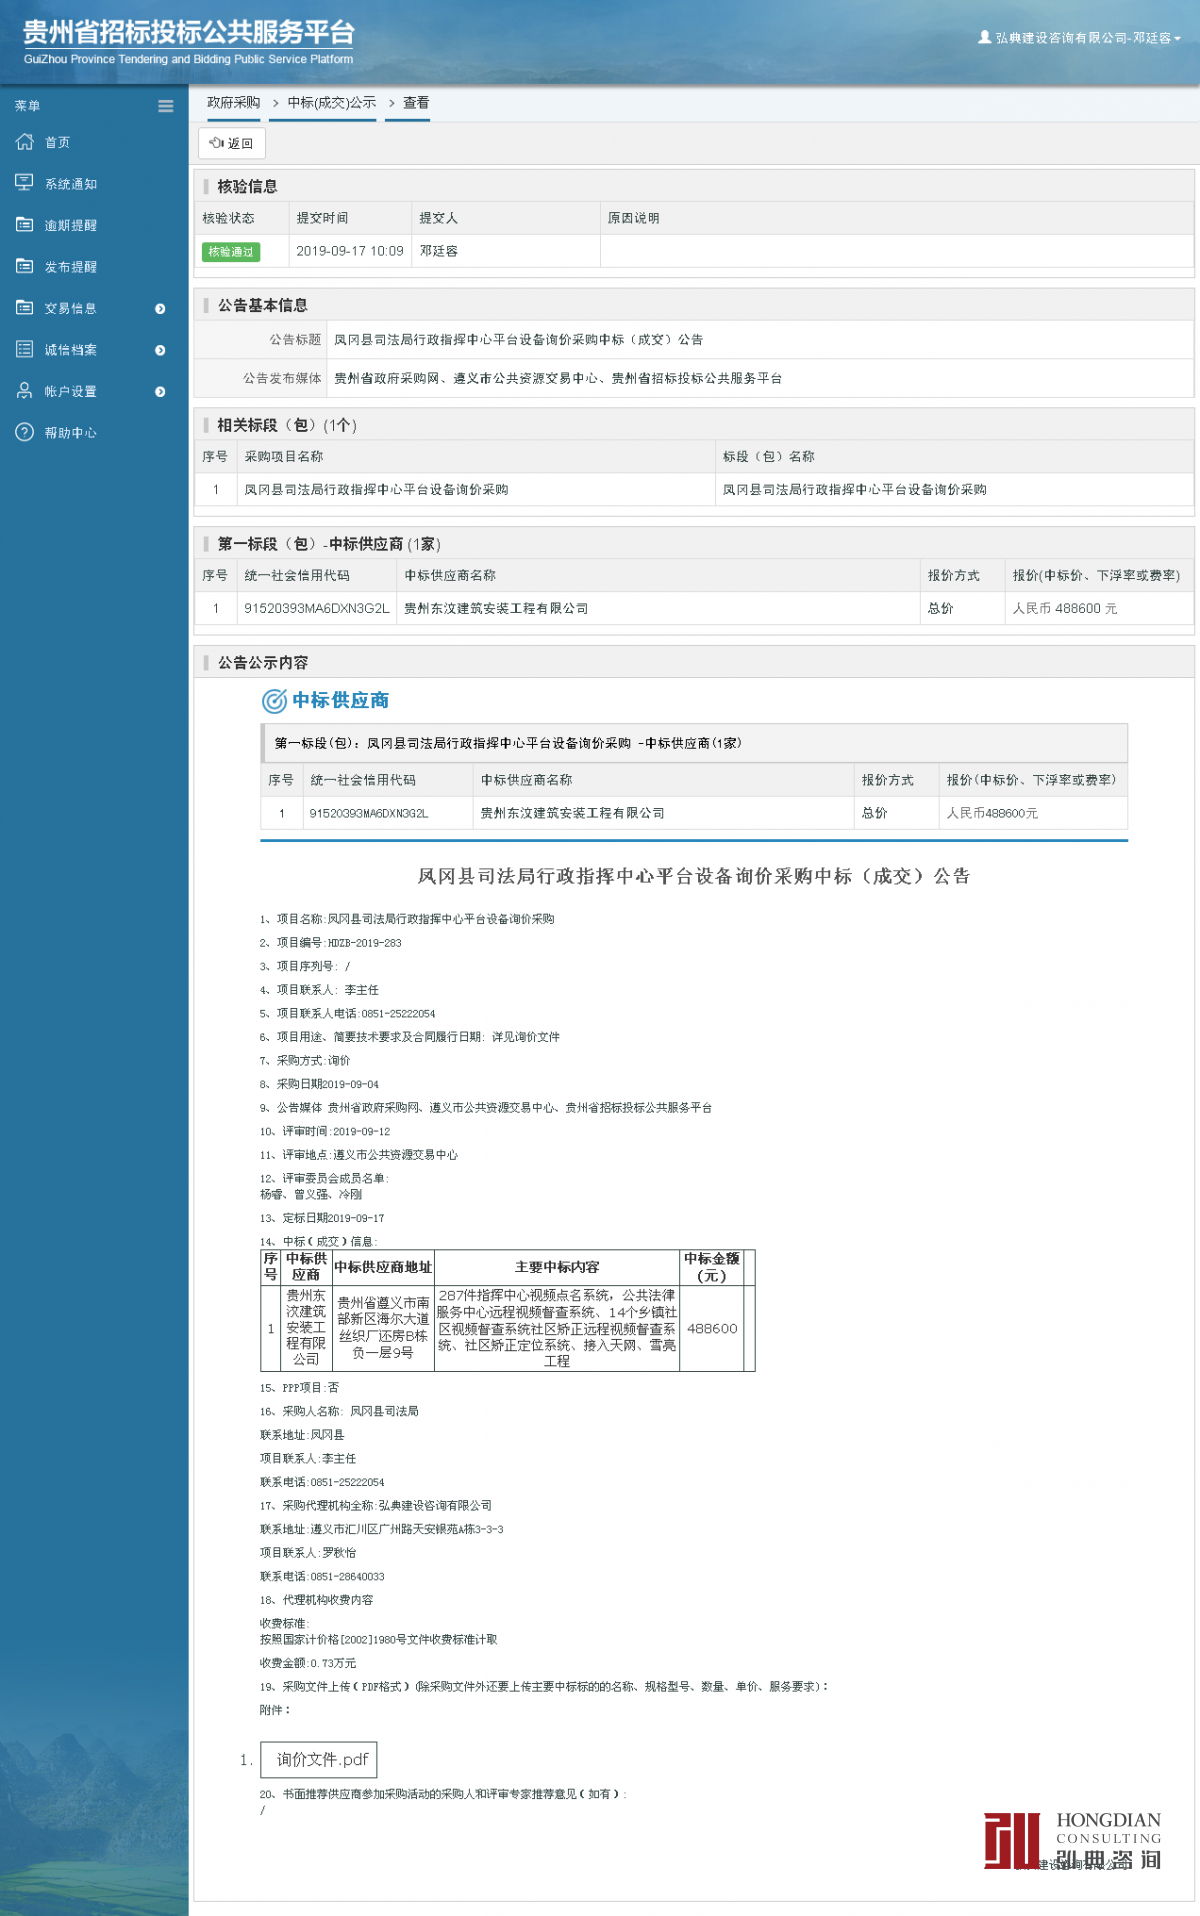1200x1916 pixels.
Task: Click the line 定标日期2019-09-17
Action: click(x=322, y=1218)
